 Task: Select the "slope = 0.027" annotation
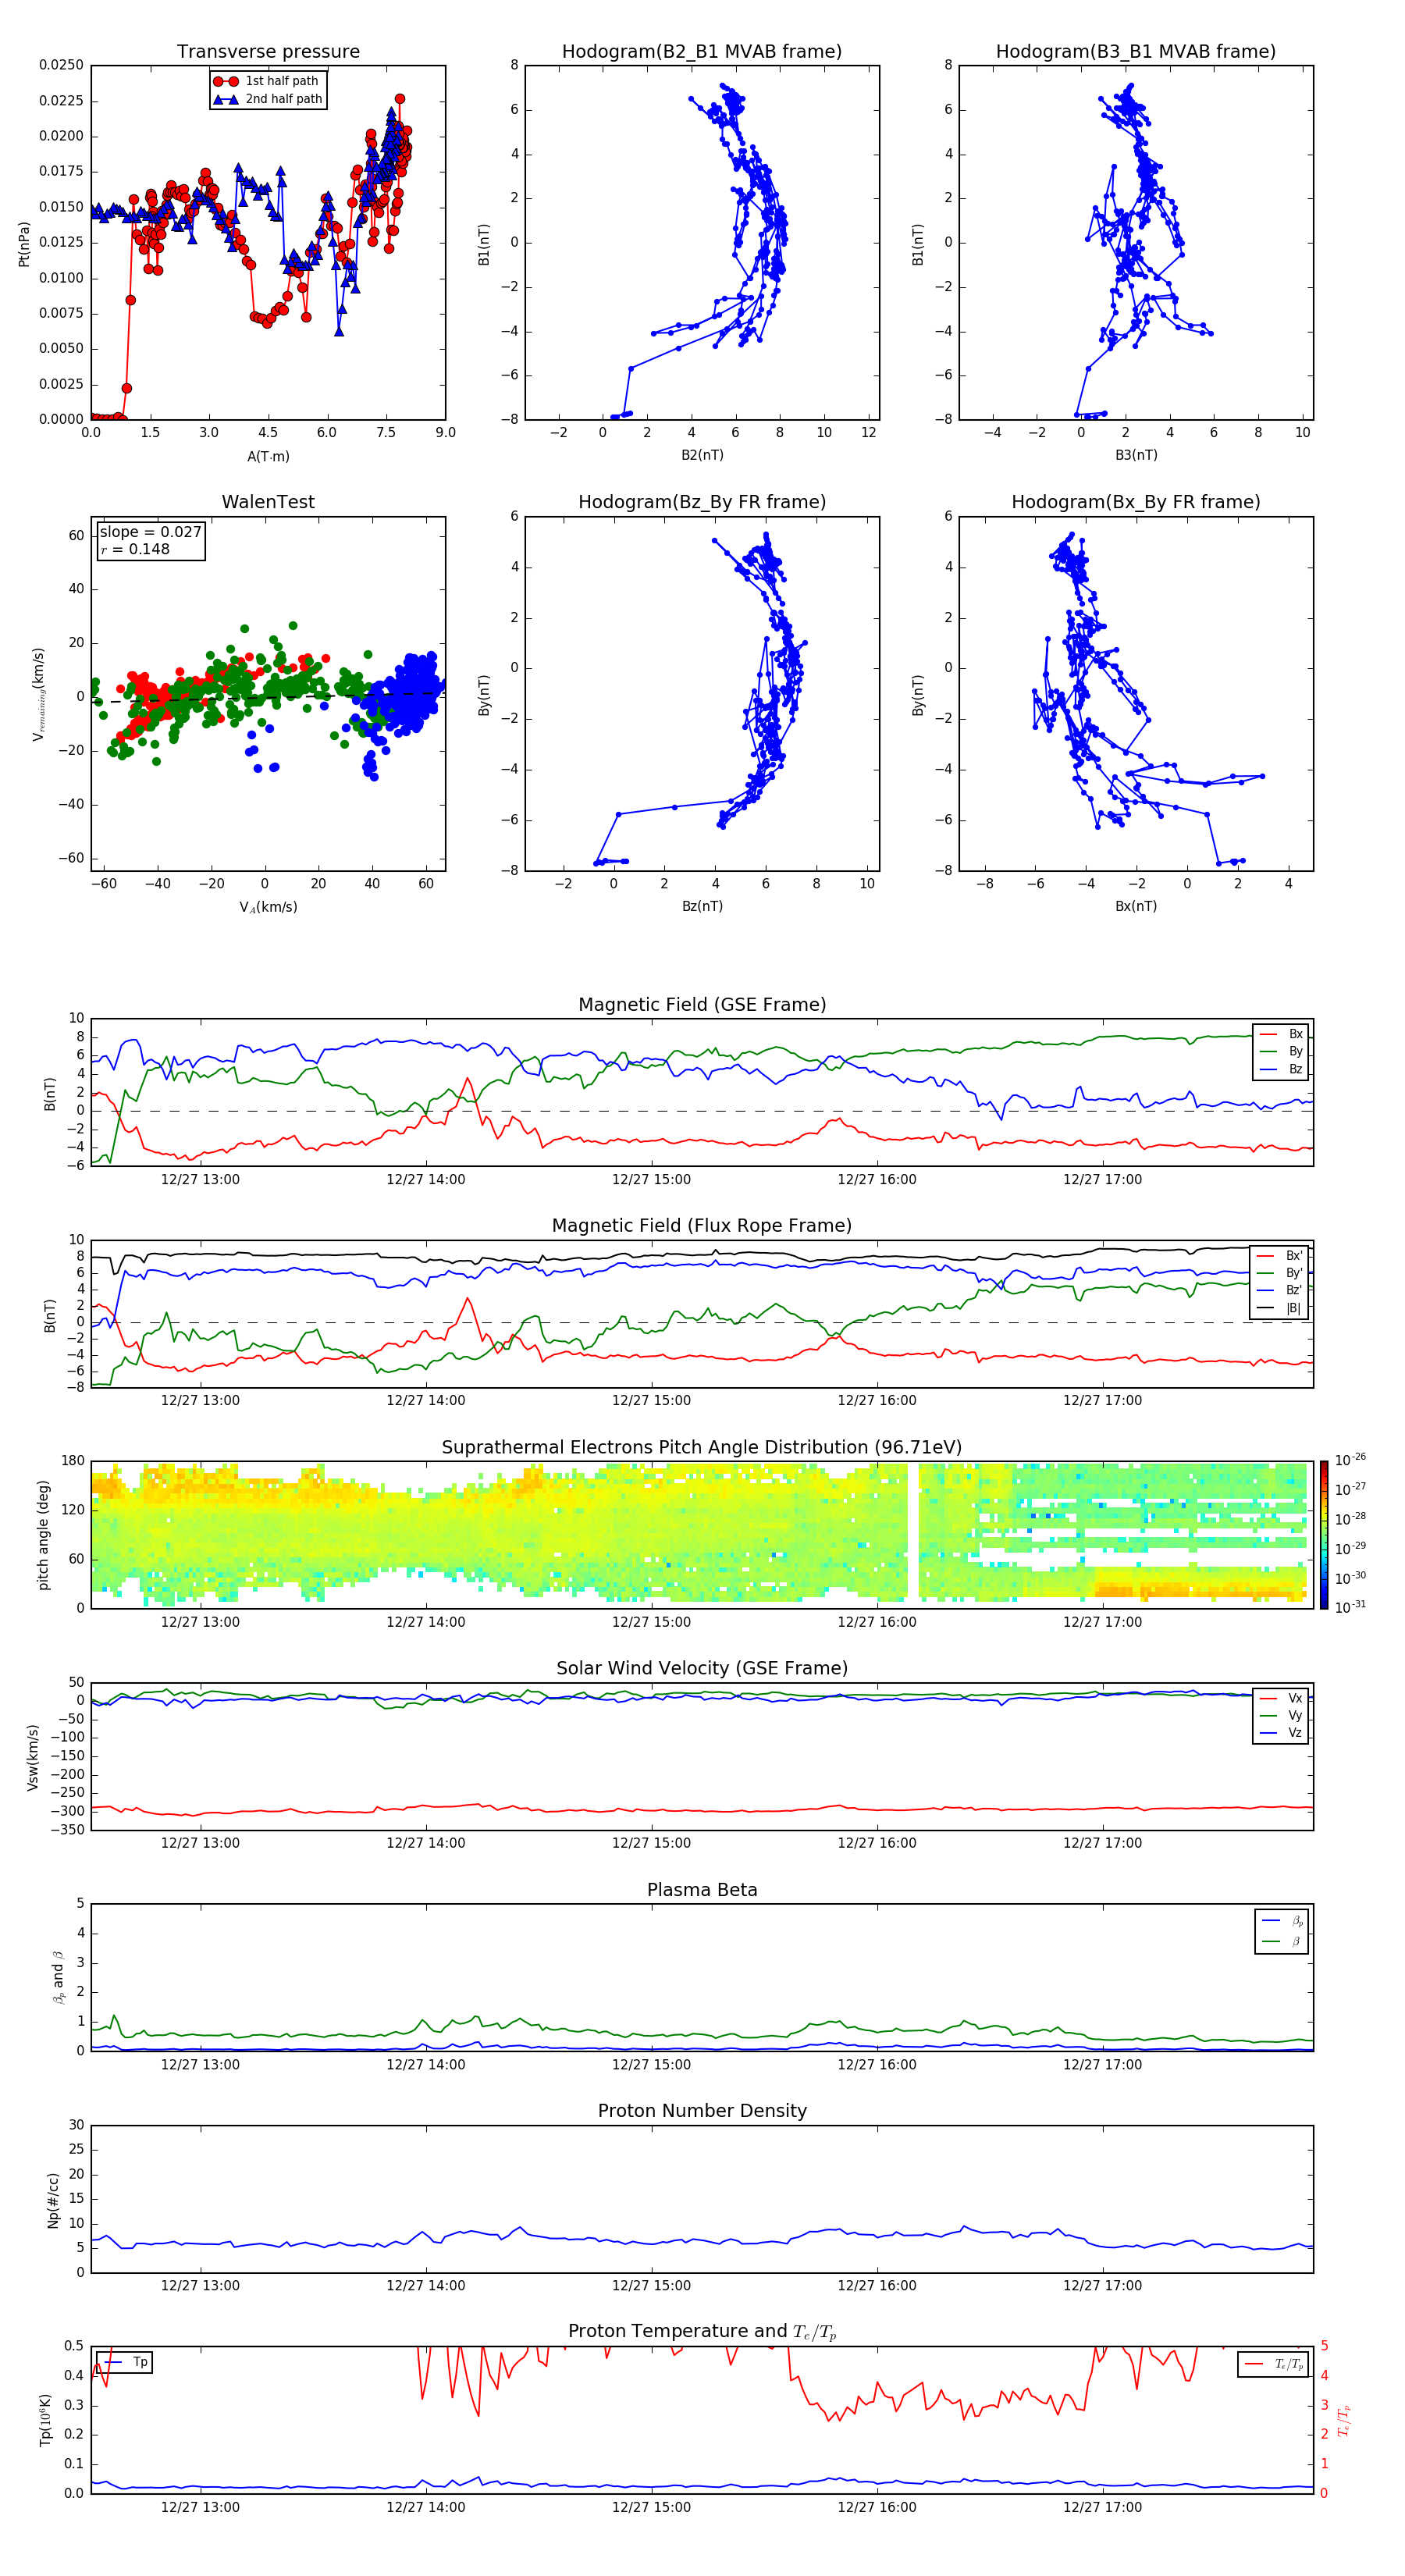[x=150, y=532]
